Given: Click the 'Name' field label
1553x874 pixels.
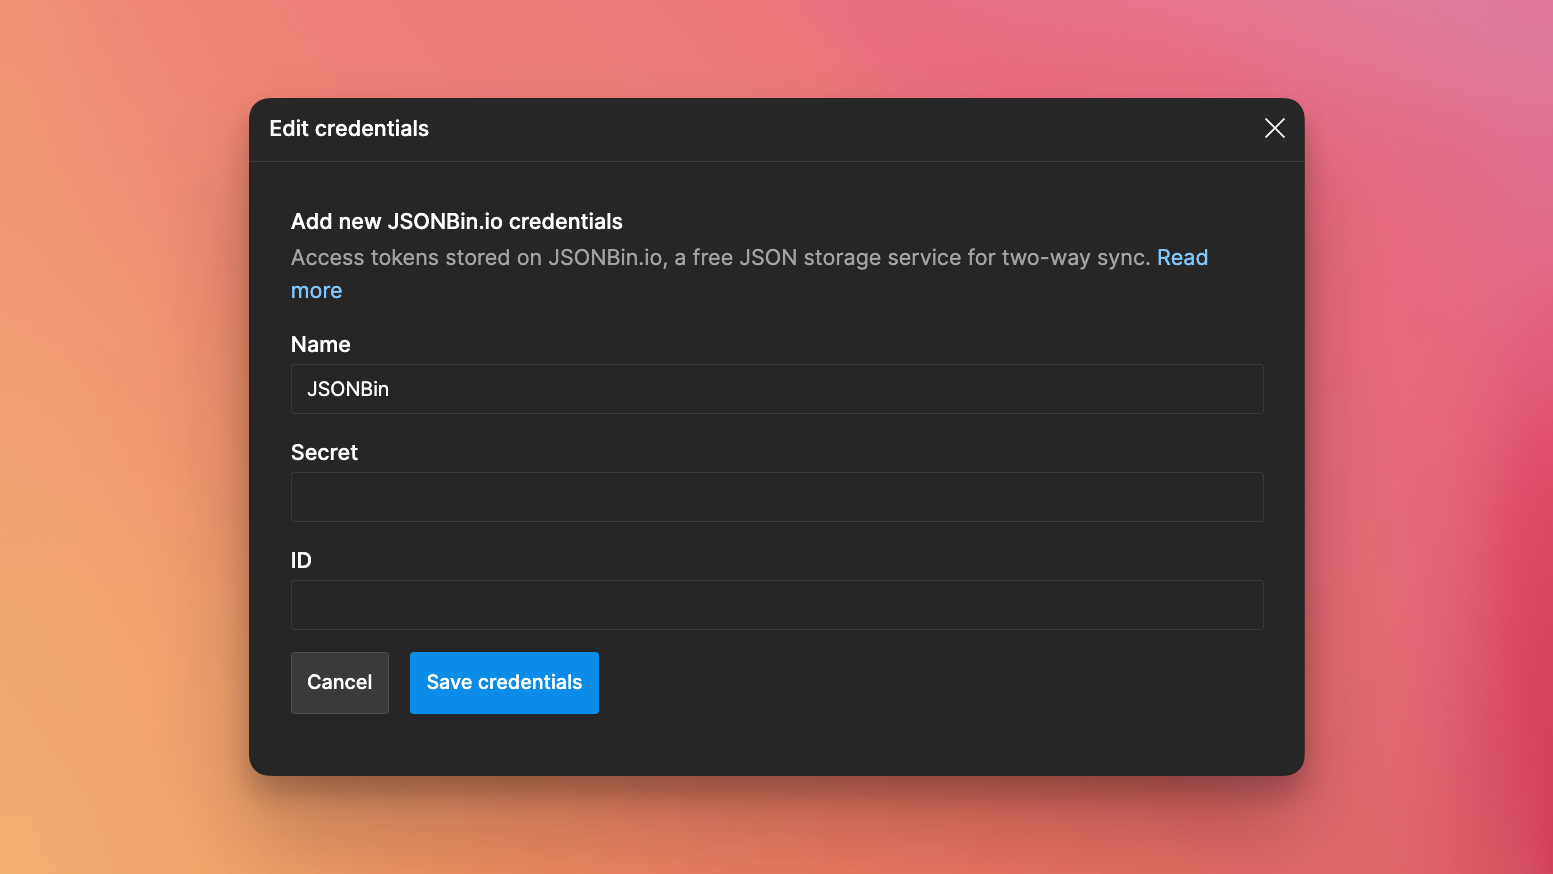Looking at the screenshot, I should point(321,344).
